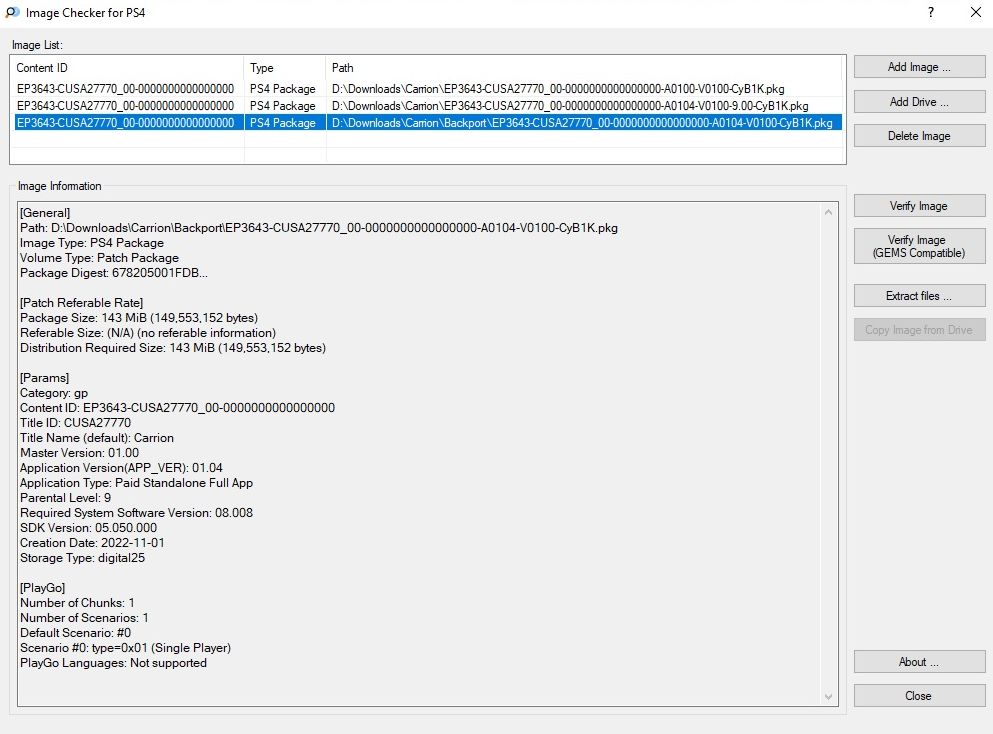Viewport: 993px width, 734px height.
Task: Click the Package Size: 143 MiB line
Action: [139, 318]
